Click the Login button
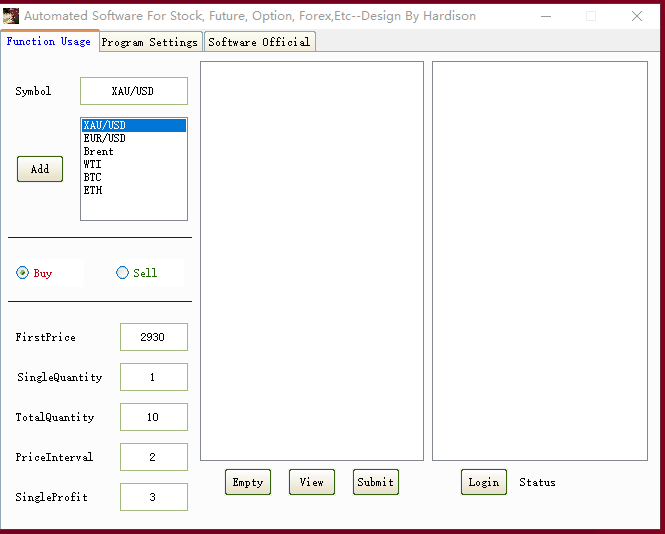The image size is (665, 534). (483, 482)
